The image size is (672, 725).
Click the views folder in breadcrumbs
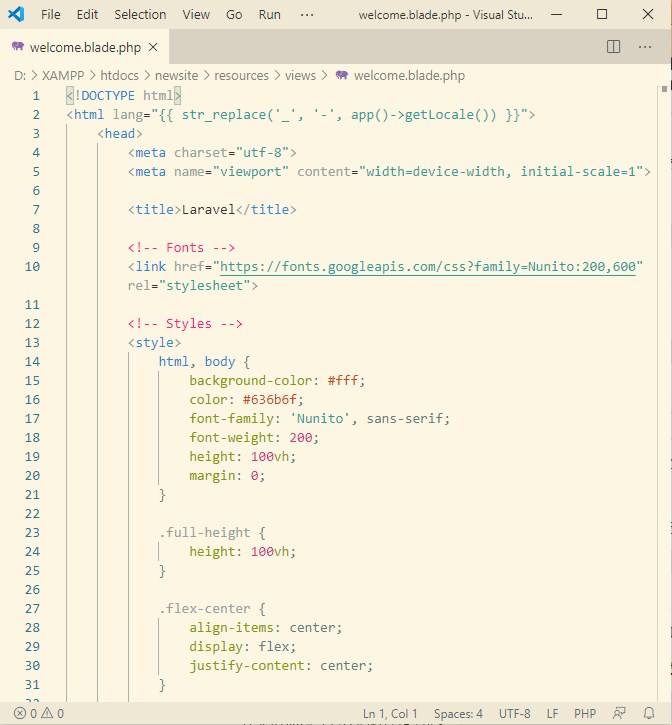click(300, 75)
